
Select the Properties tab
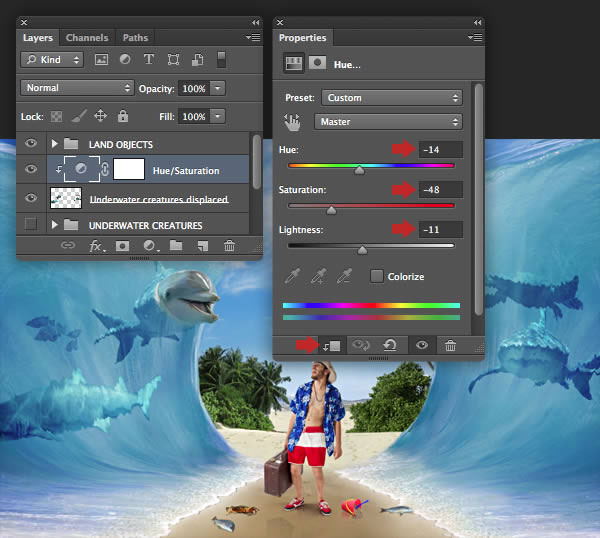pos(302,38)
